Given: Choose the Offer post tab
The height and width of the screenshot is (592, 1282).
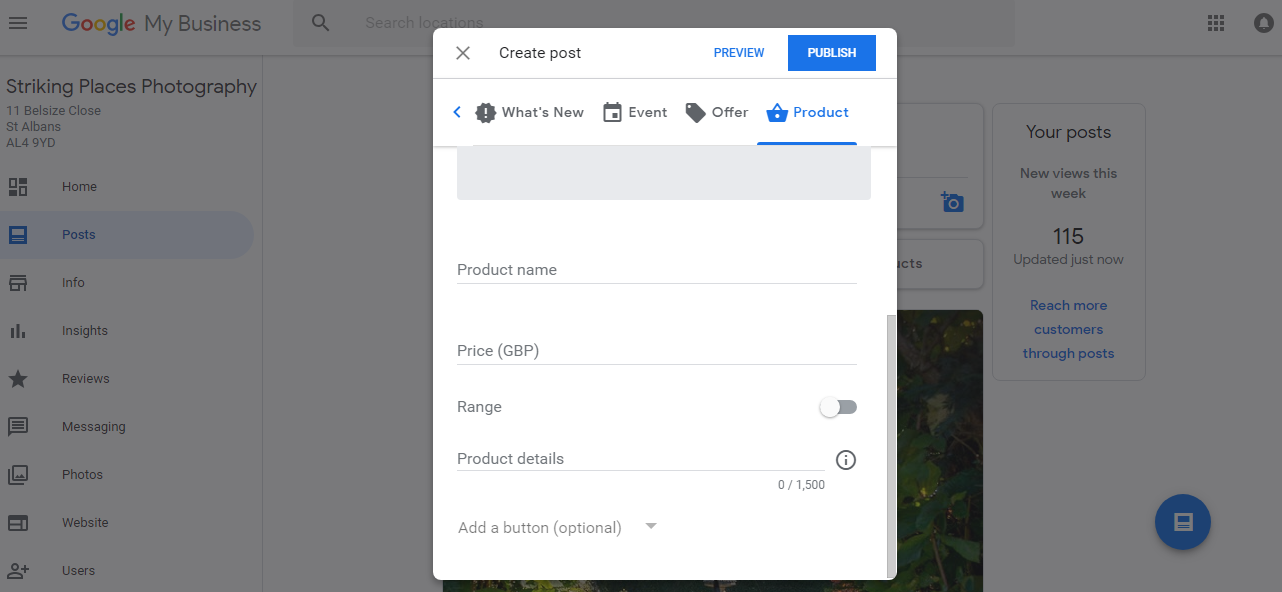Looking at the screenshot, I should click(x=717, y=113).
